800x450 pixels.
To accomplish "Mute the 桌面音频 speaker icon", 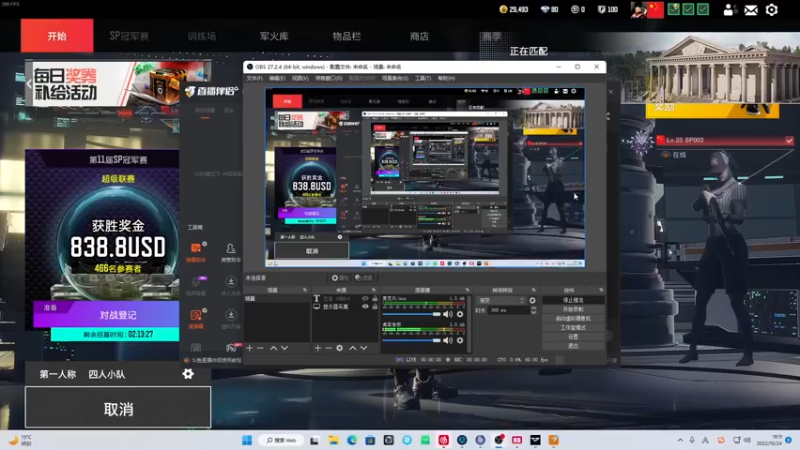I will click(x=447, y=340).
